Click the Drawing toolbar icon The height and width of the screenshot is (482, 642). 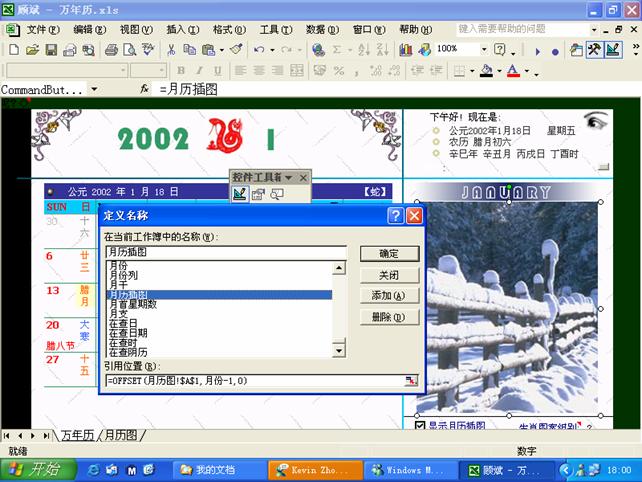point(425,50)
